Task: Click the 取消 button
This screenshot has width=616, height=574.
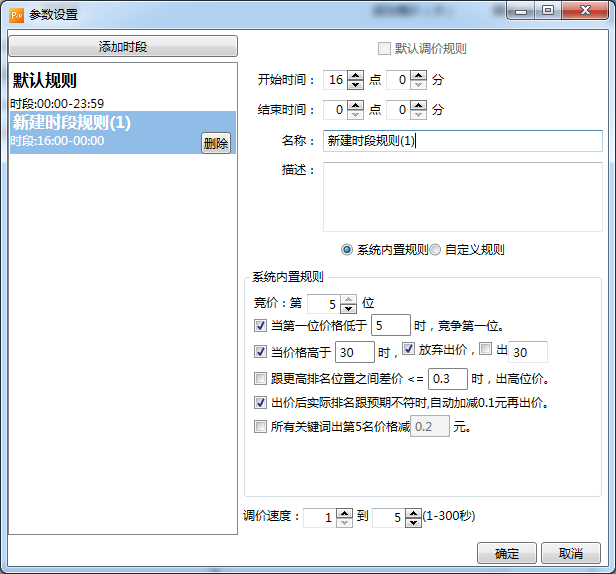Action: (x=571, y=553)
